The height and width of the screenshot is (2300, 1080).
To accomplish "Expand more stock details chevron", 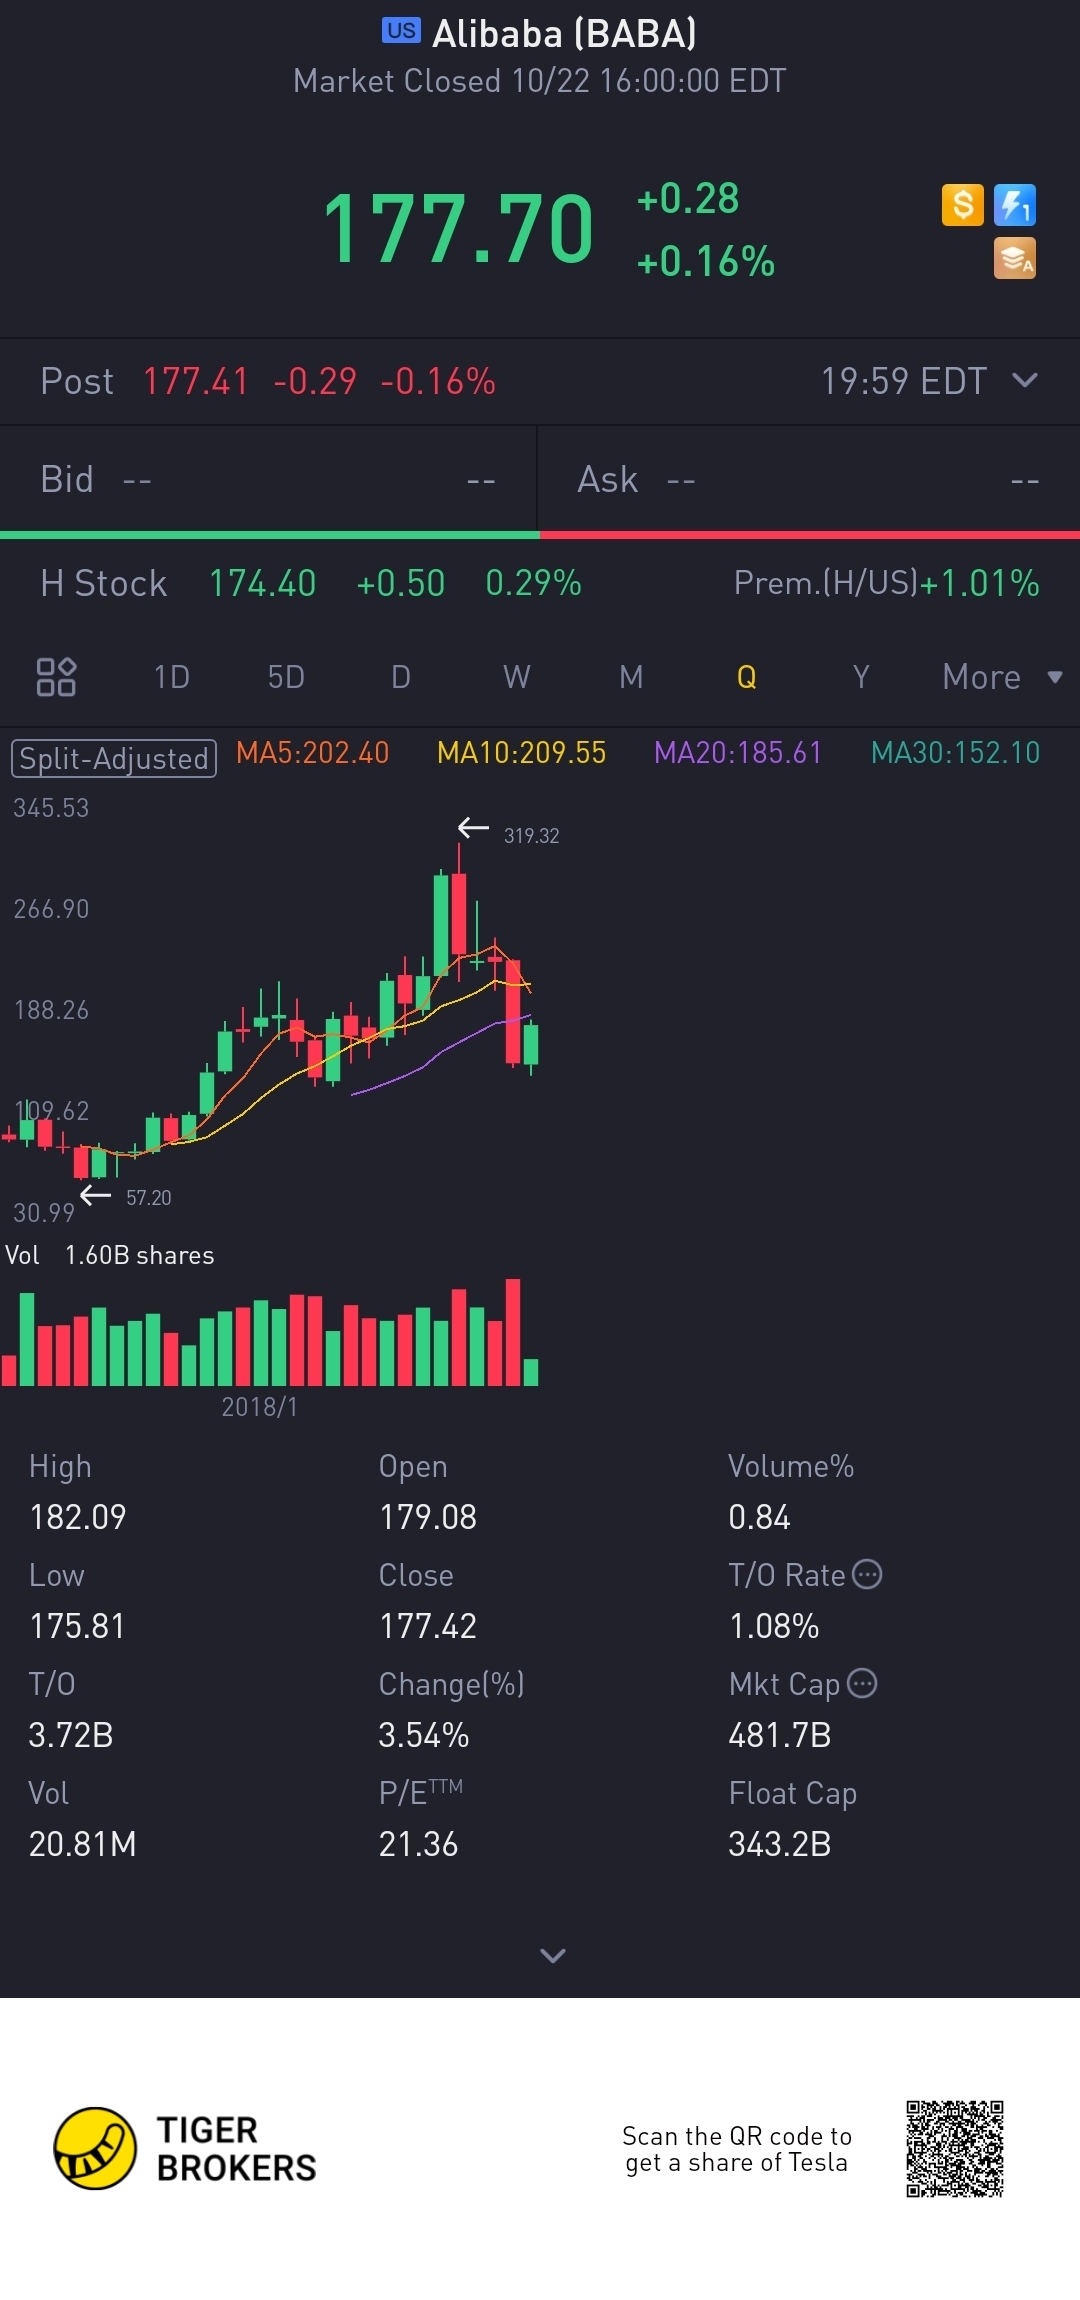I will [x=553, y=1955].
